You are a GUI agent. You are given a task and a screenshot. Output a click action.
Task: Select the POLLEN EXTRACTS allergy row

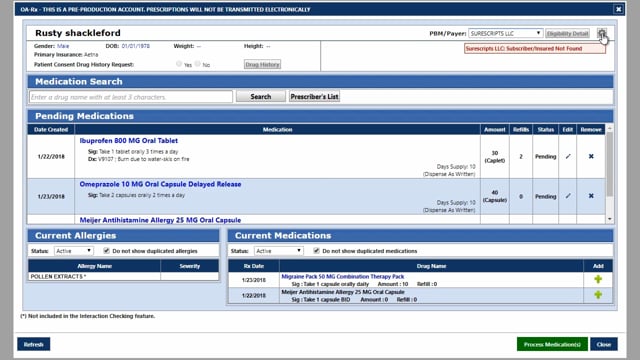point(123,276)
